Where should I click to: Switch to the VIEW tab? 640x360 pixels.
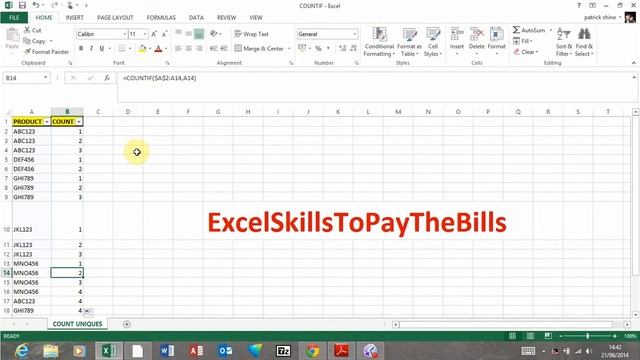point(256,18)
